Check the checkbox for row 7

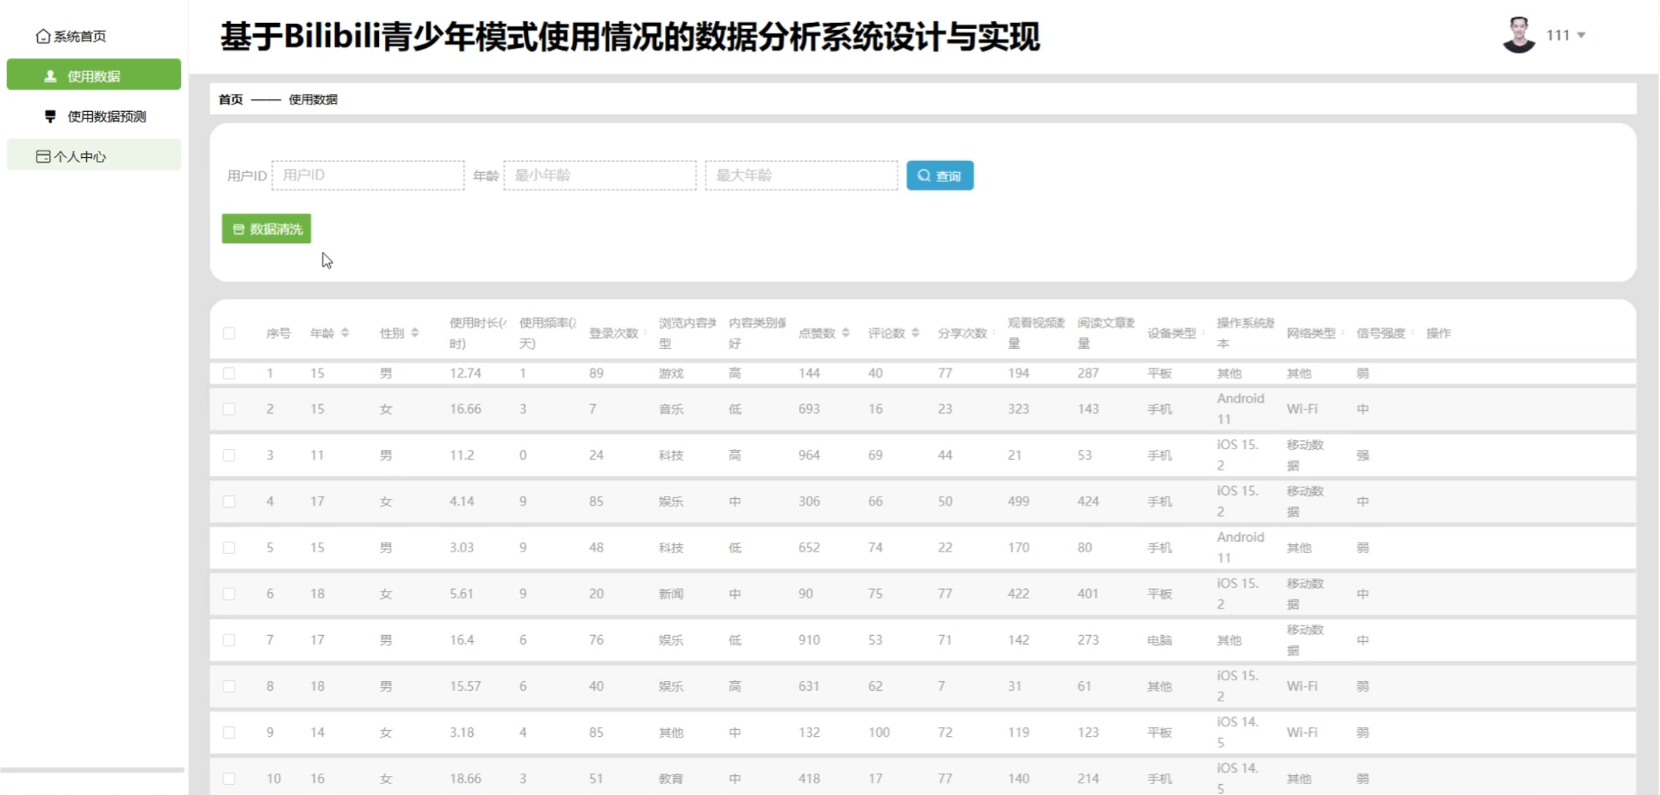229,640
